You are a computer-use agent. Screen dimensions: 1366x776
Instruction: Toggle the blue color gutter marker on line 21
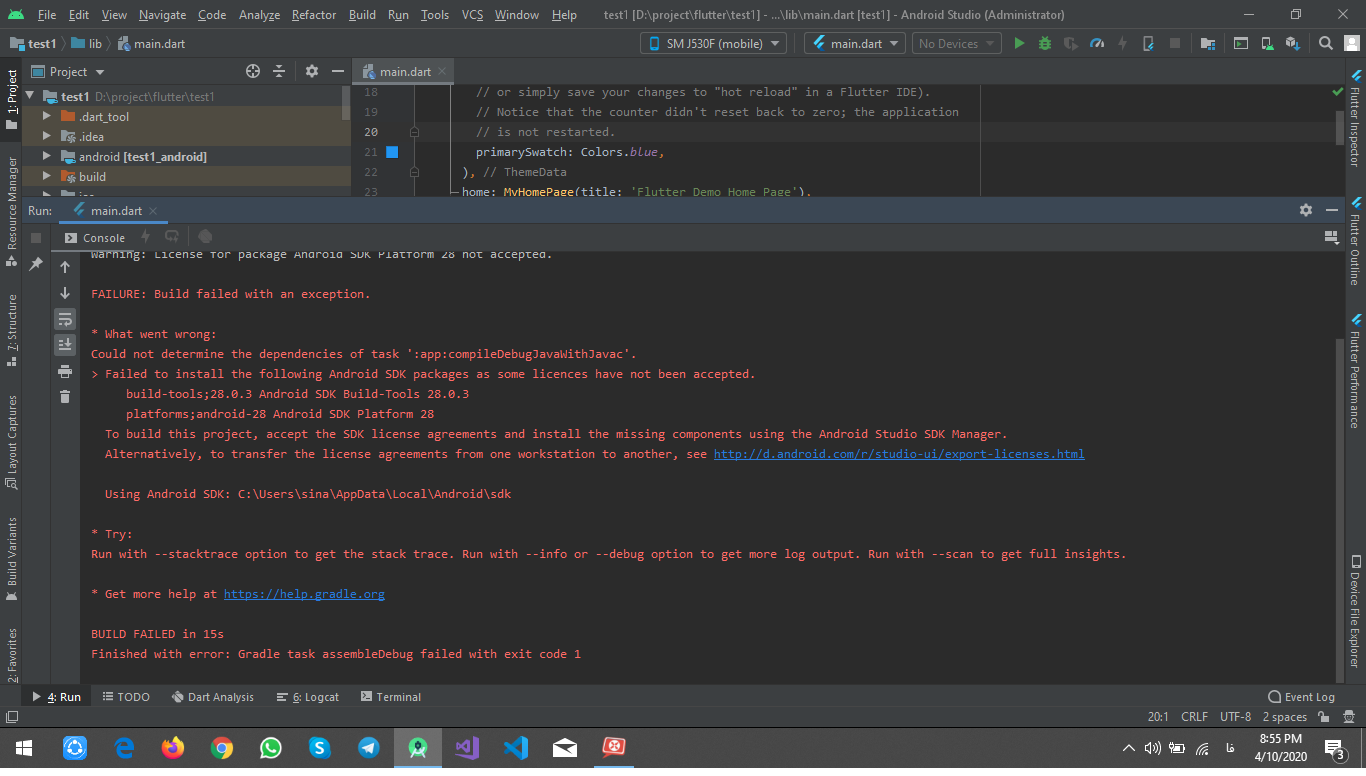tap(392, 152)
